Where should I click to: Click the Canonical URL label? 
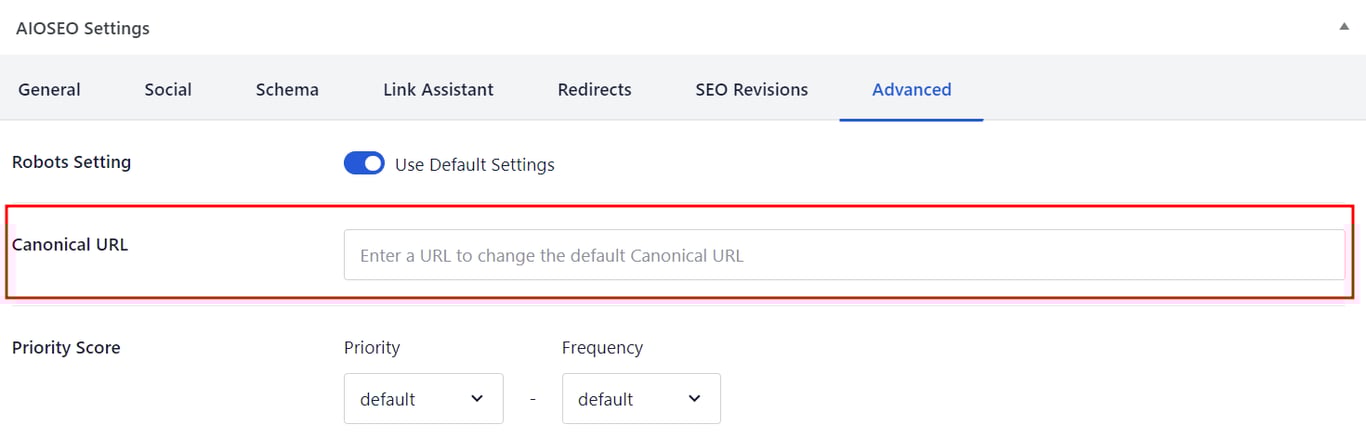pos(70,244)
